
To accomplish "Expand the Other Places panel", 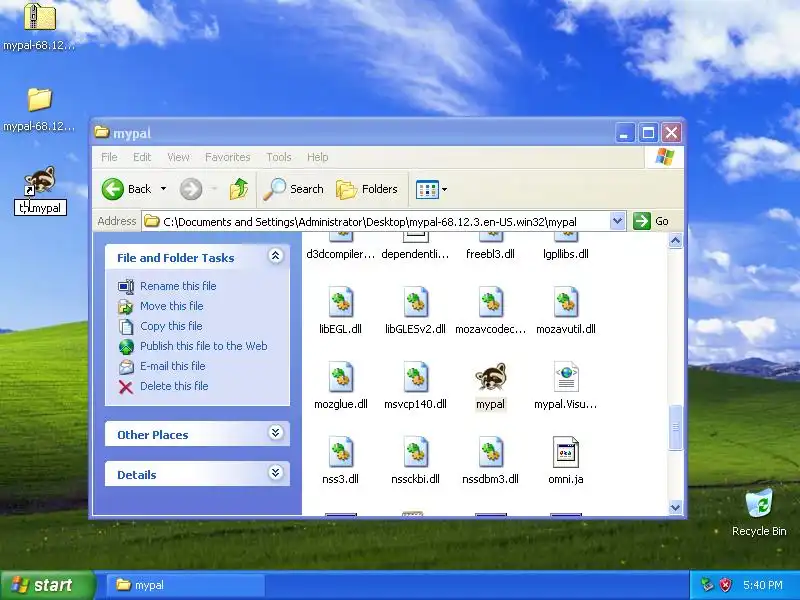I will (x=276, y=433).
